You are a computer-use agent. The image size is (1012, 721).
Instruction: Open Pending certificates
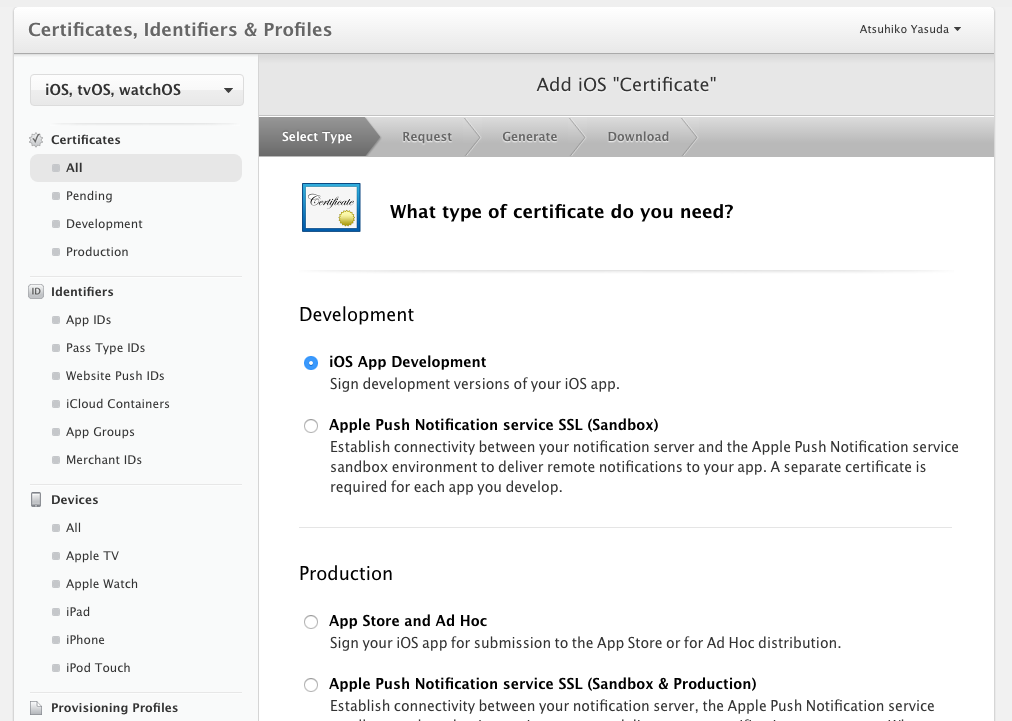click(89, 196)
